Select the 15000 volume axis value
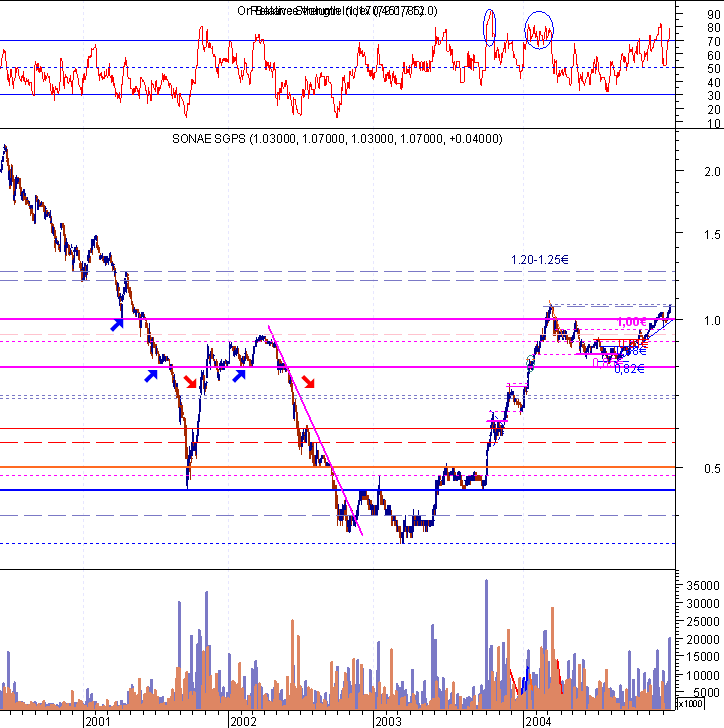 [703, 656]
